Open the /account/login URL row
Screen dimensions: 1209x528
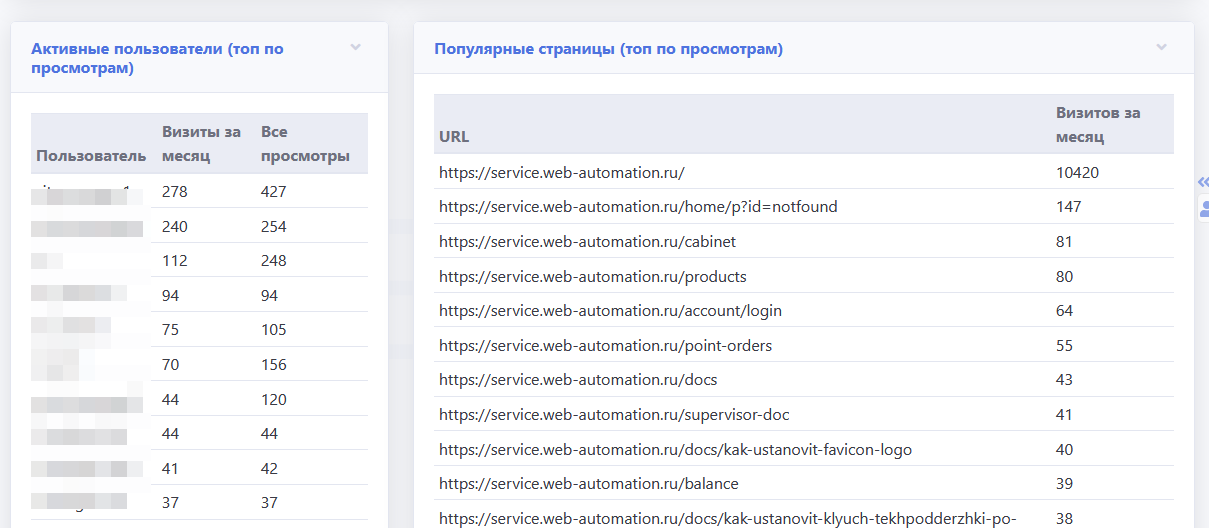click(x=610, y=311)
